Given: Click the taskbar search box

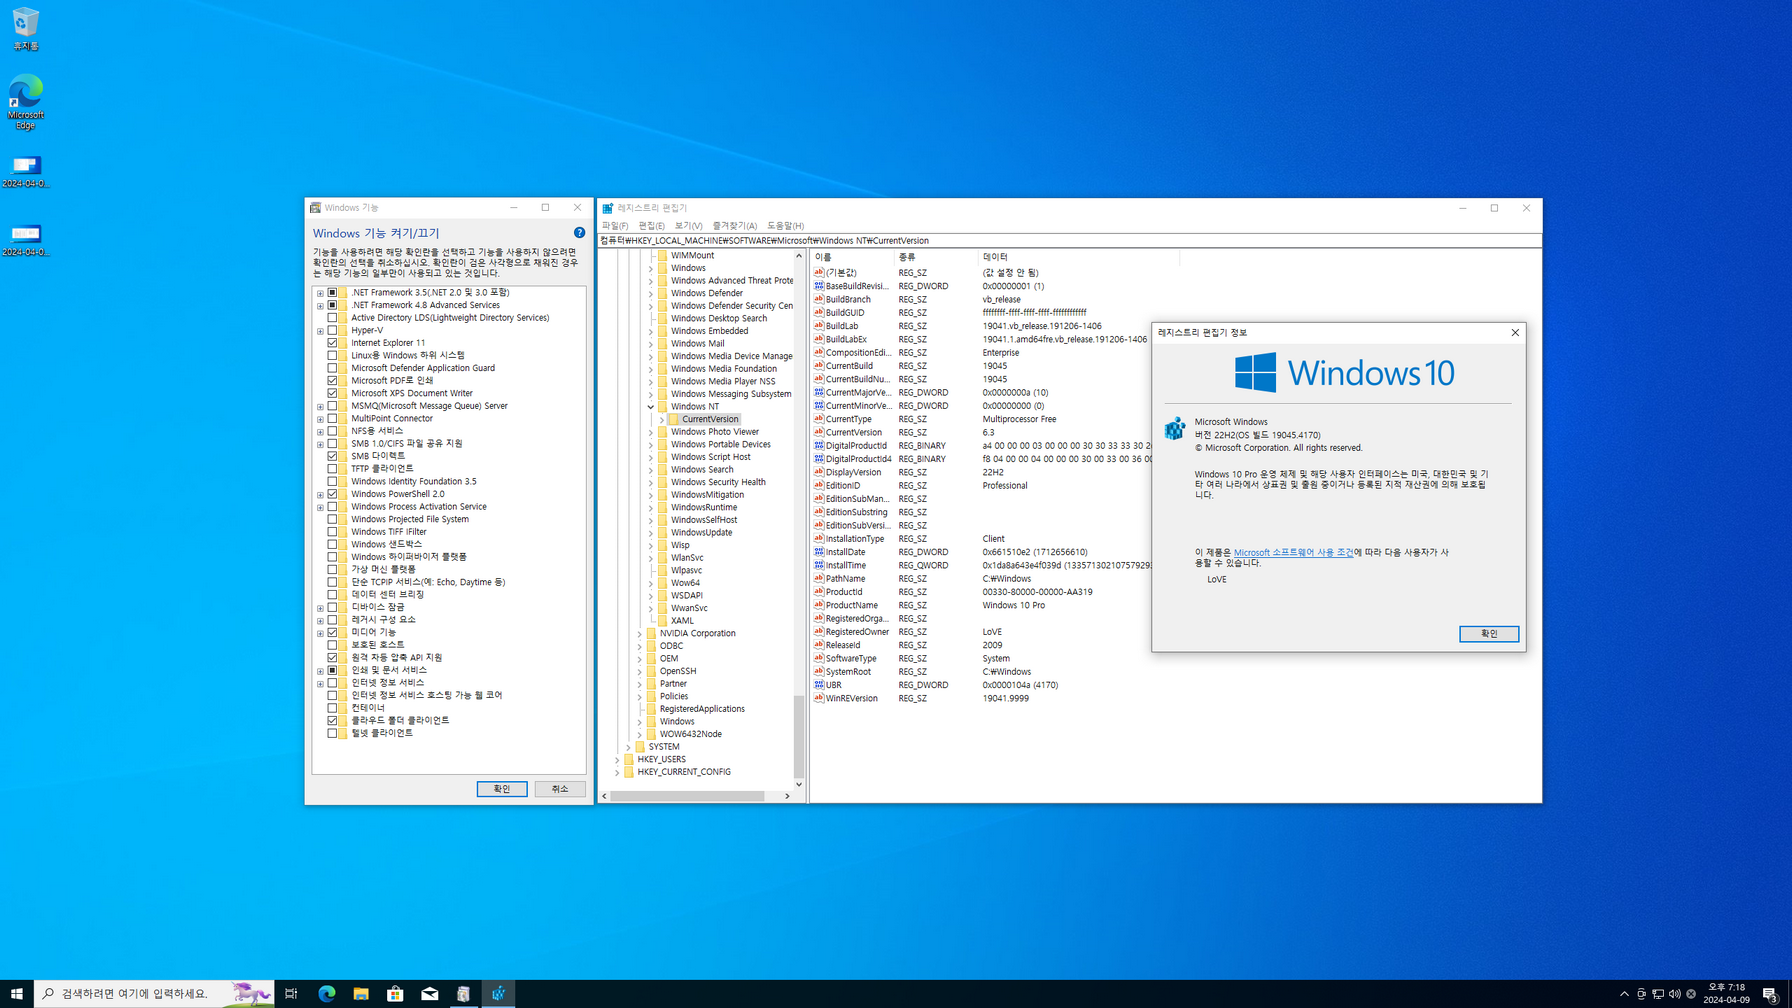Looking at the screenshot, I should coord(155,993).
